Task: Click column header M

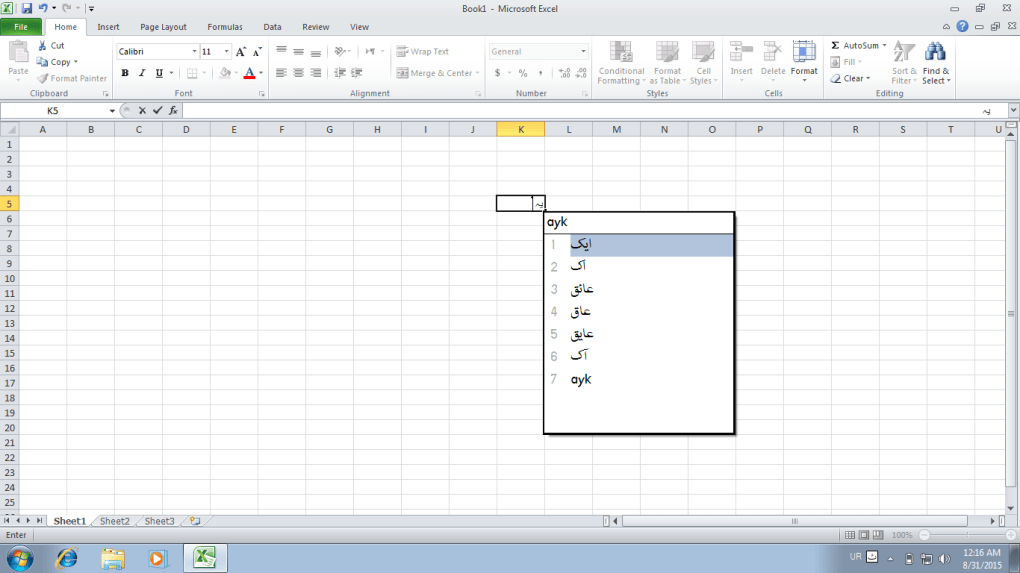Action: 616,129
